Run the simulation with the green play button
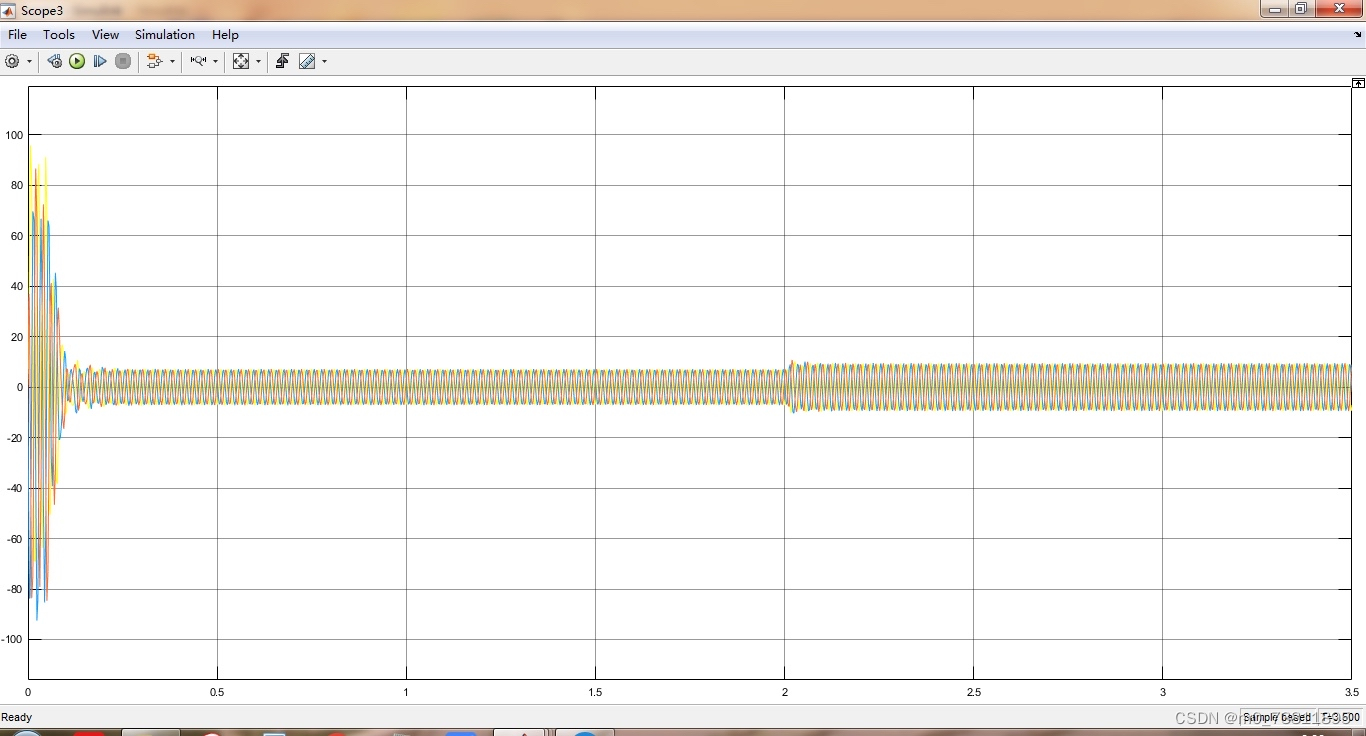The height and width of the screenshot is (736, 1366). (77, 61)
